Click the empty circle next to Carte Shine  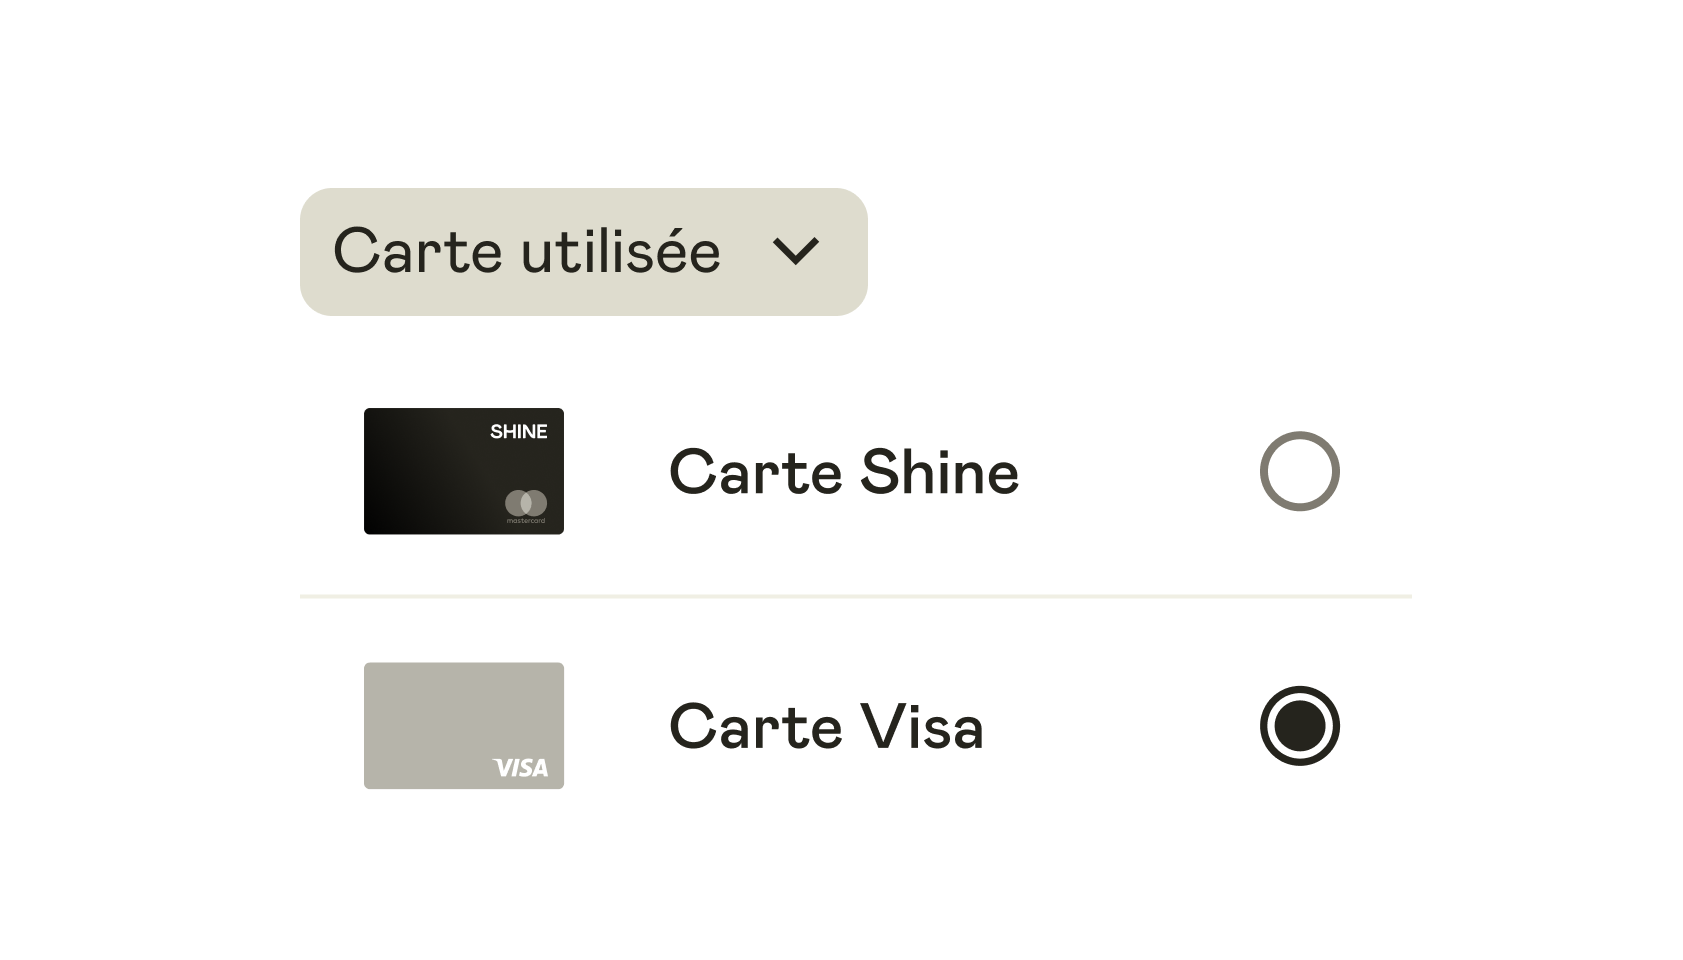(1299, 471)
